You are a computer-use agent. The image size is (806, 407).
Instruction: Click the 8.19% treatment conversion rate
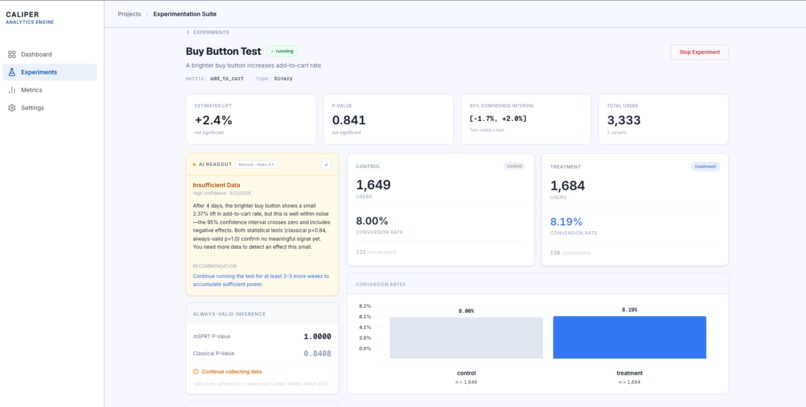(x=566, y=222)
